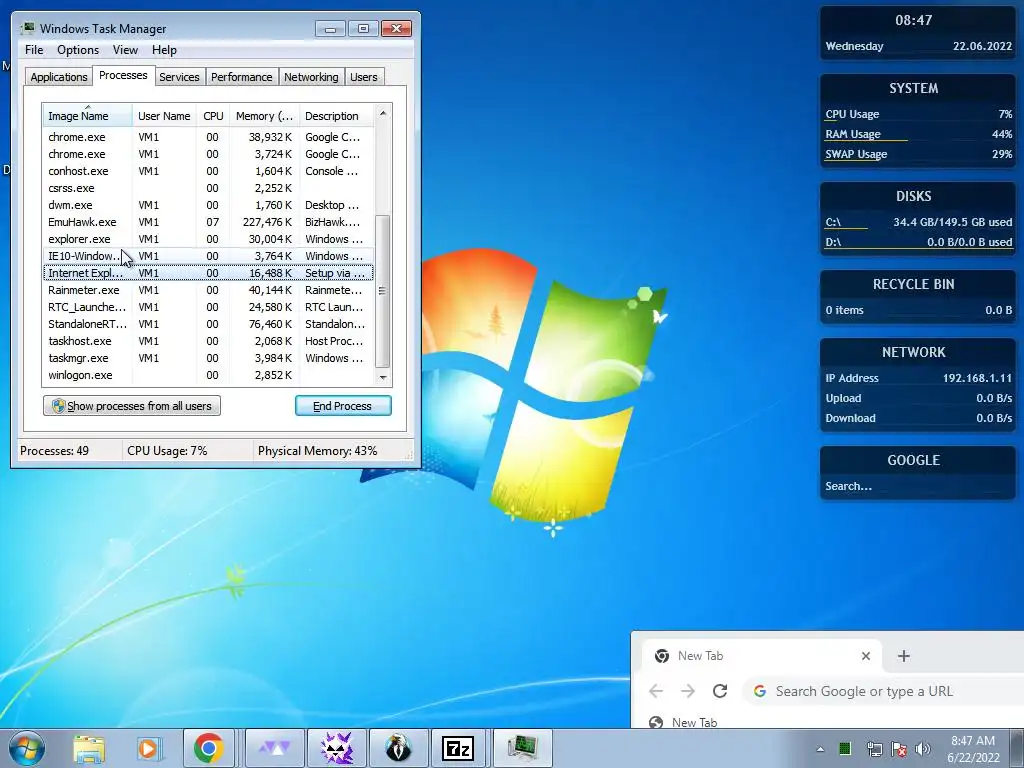Image resolution: width=1024 pixels, height=768 pixels.
Task: Reload the page in the Chrome window
Action: 720,691
